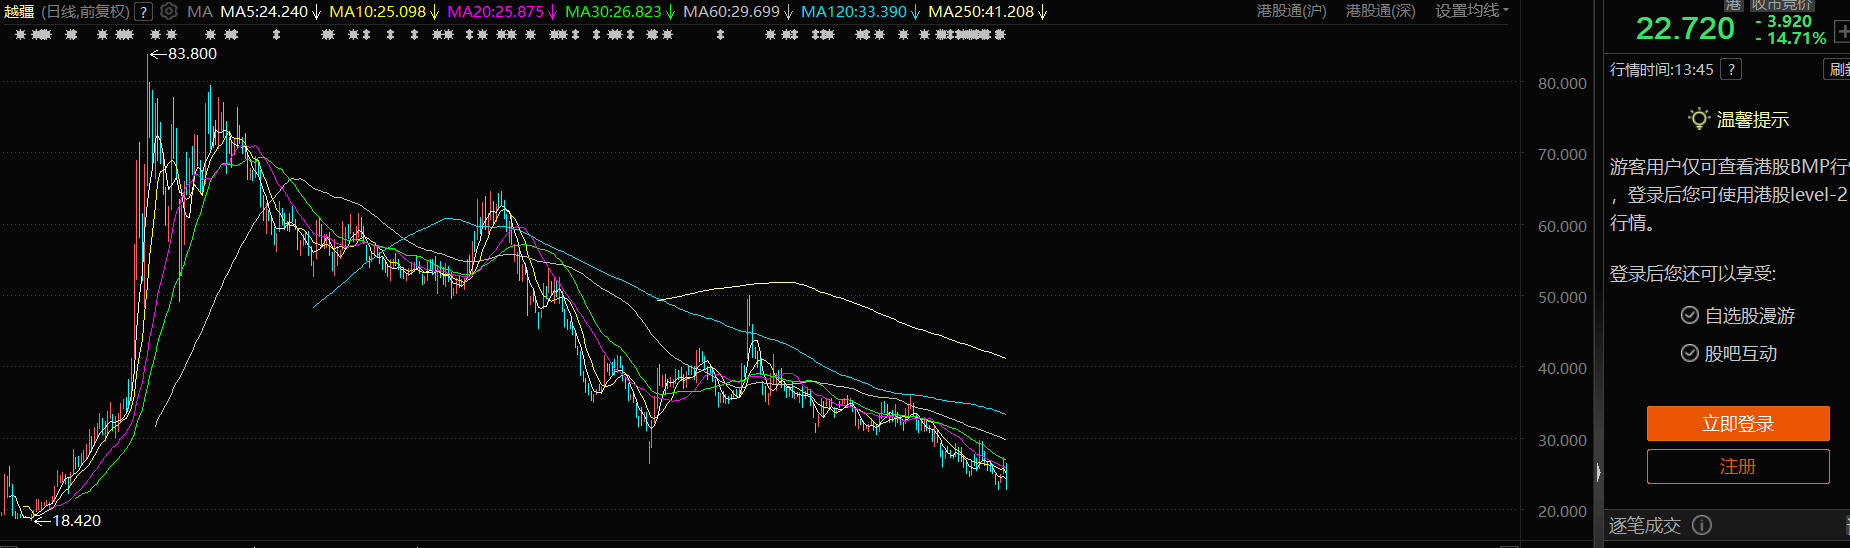Expand the 设置均线 dropdown

[1471, 11]
